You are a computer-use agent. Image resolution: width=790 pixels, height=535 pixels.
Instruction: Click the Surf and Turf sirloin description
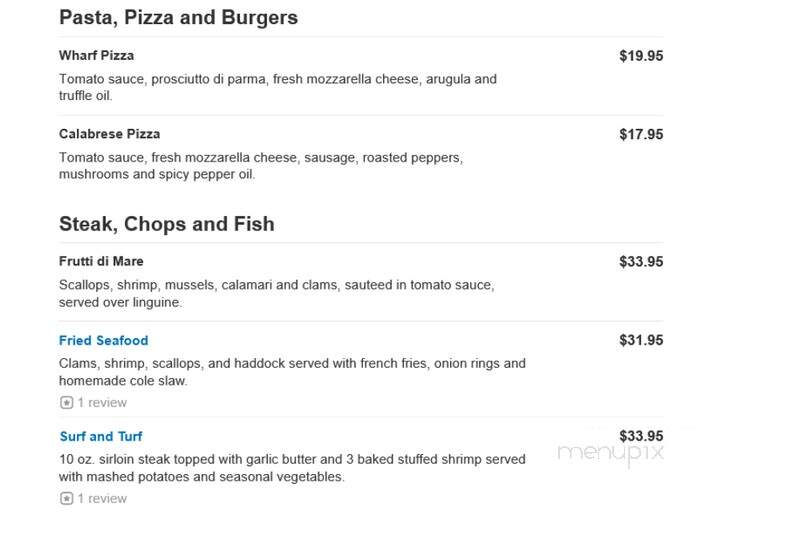click(292, 468)
